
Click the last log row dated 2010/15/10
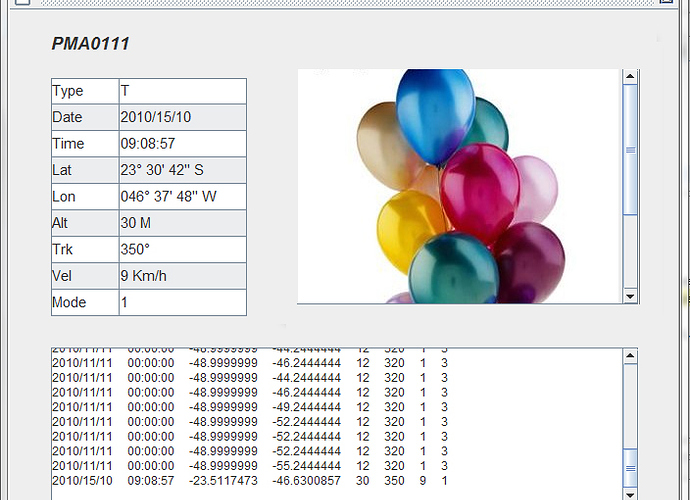pos(250,481)
